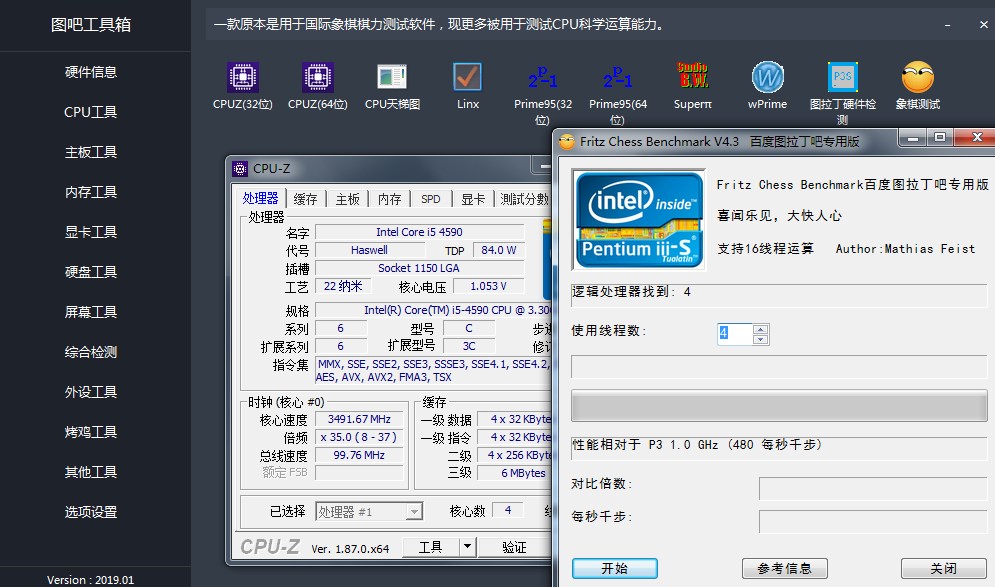Switch to the 缓存 tab in CPU-Z
This screenshot has height=587, width=995.
pyautogui.click(x=305, y=199)
